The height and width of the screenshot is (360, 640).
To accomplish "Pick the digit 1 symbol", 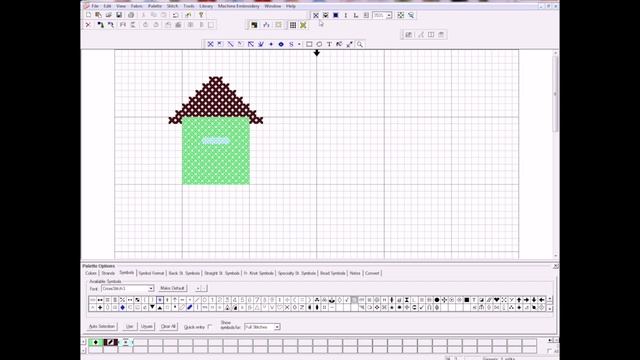I will click(212, 300).
